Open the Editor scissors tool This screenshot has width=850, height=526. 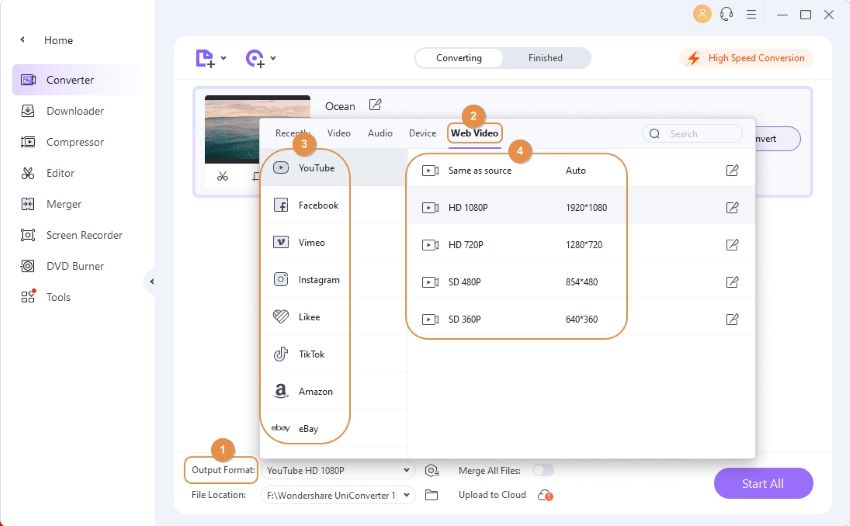[x=48, y=173]
